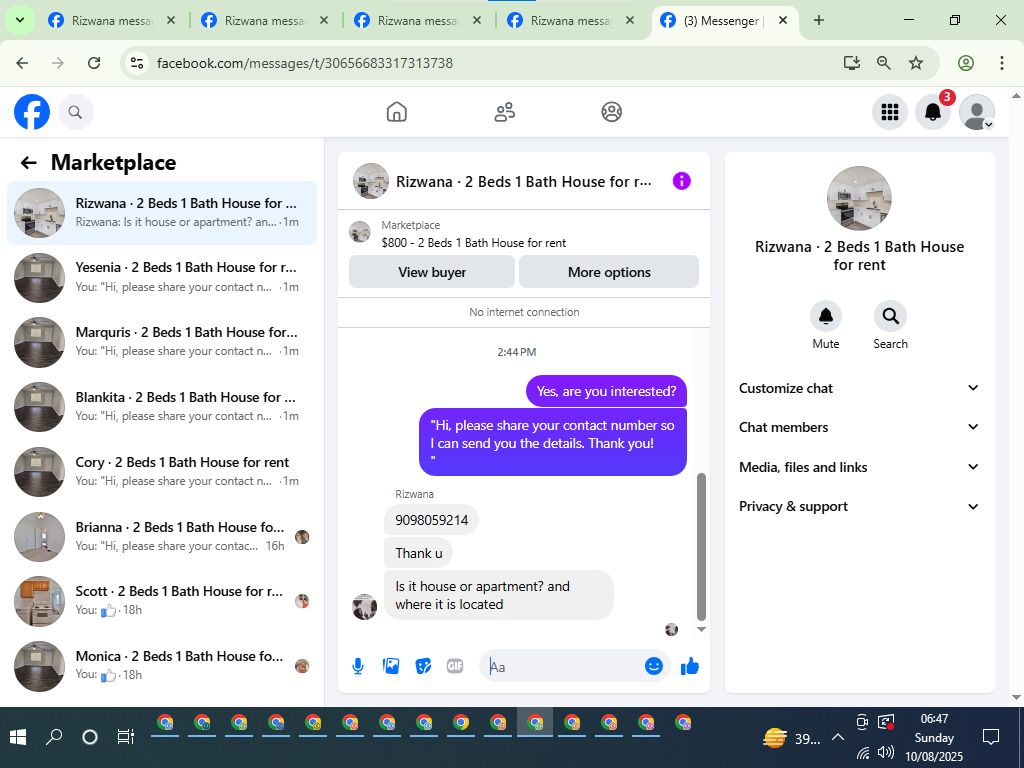Image resolution: width=1024 pixels, height=768 pixels.
Task: Click the install app icon in address bar
Action: click(851, 63)
